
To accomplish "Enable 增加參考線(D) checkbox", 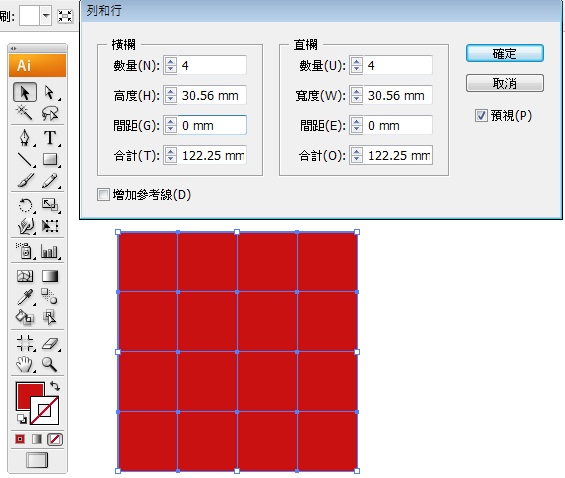I will pos(103,195).
